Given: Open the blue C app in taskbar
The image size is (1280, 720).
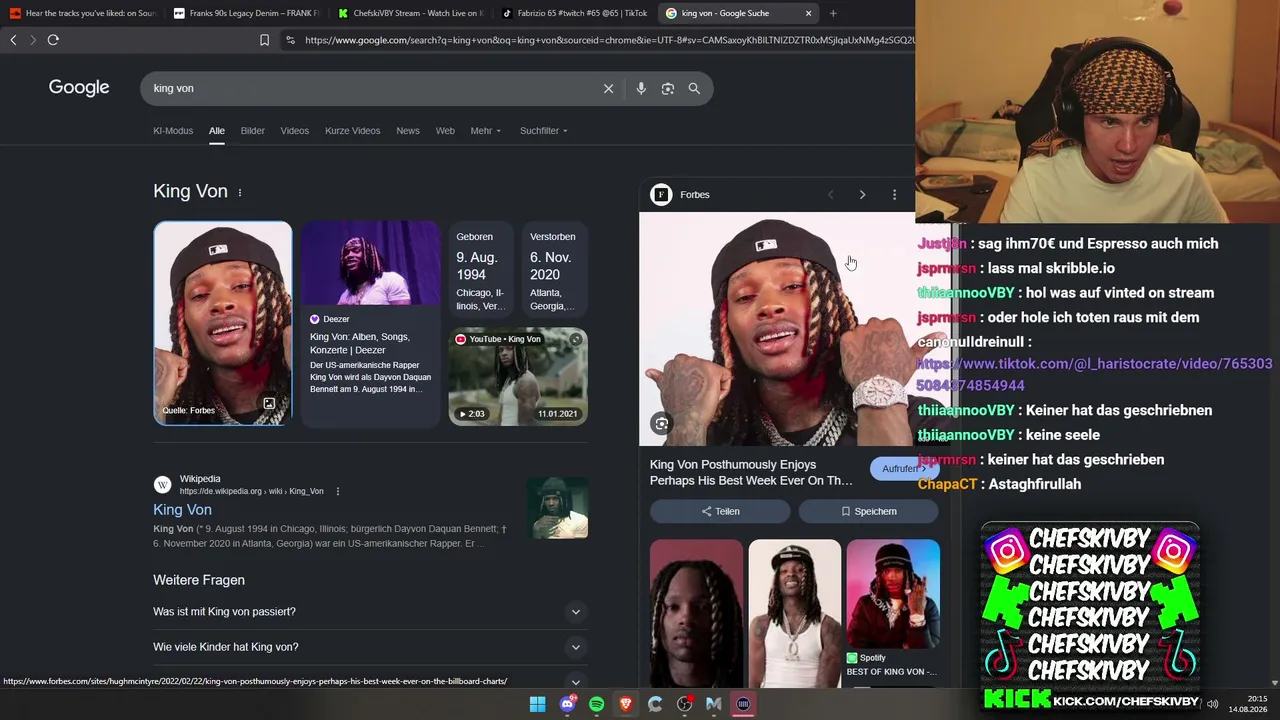Looking at the screenshot, I should 655,704.
